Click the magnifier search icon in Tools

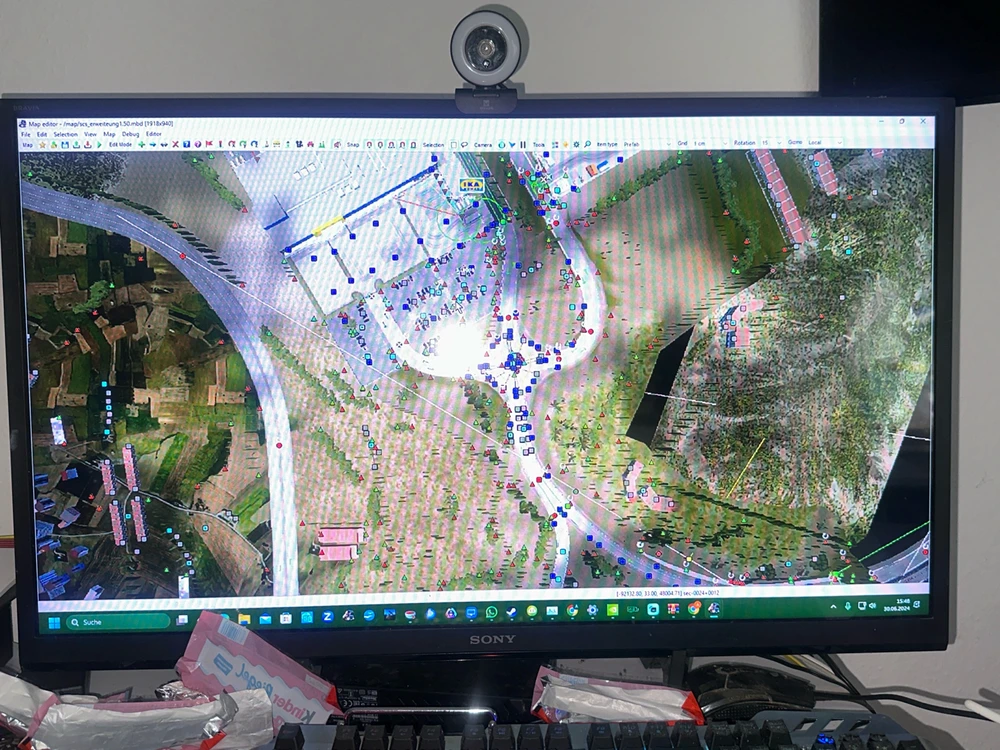(x=588, y=145)
